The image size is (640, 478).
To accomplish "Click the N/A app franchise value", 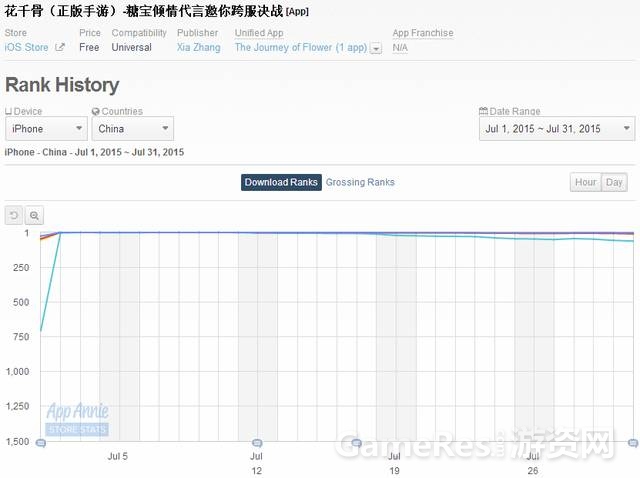I will coord(400,48).
